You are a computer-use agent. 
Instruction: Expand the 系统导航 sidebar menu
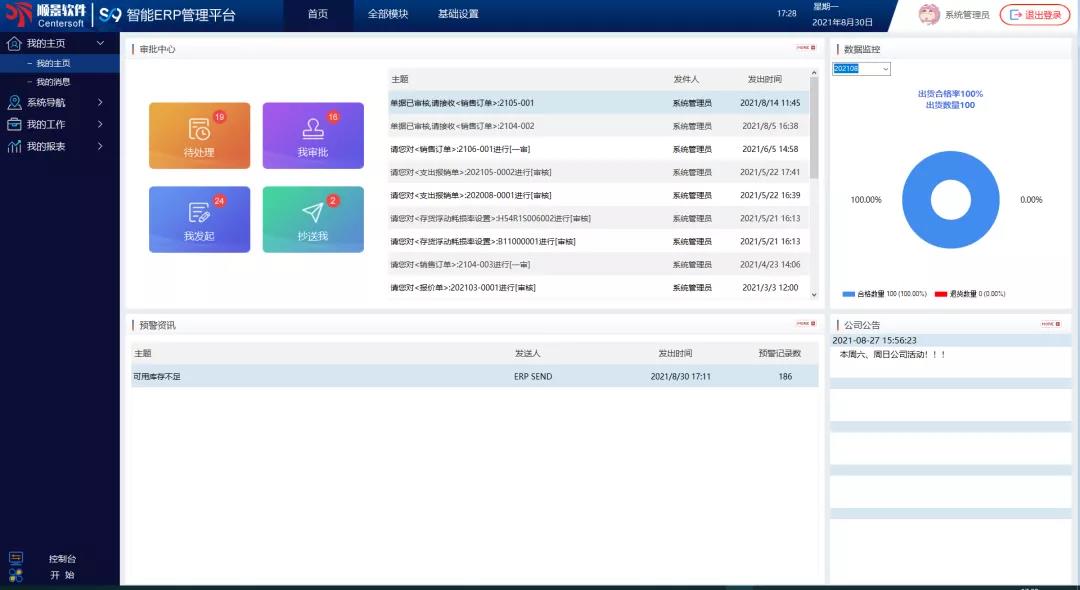(60, 102)
